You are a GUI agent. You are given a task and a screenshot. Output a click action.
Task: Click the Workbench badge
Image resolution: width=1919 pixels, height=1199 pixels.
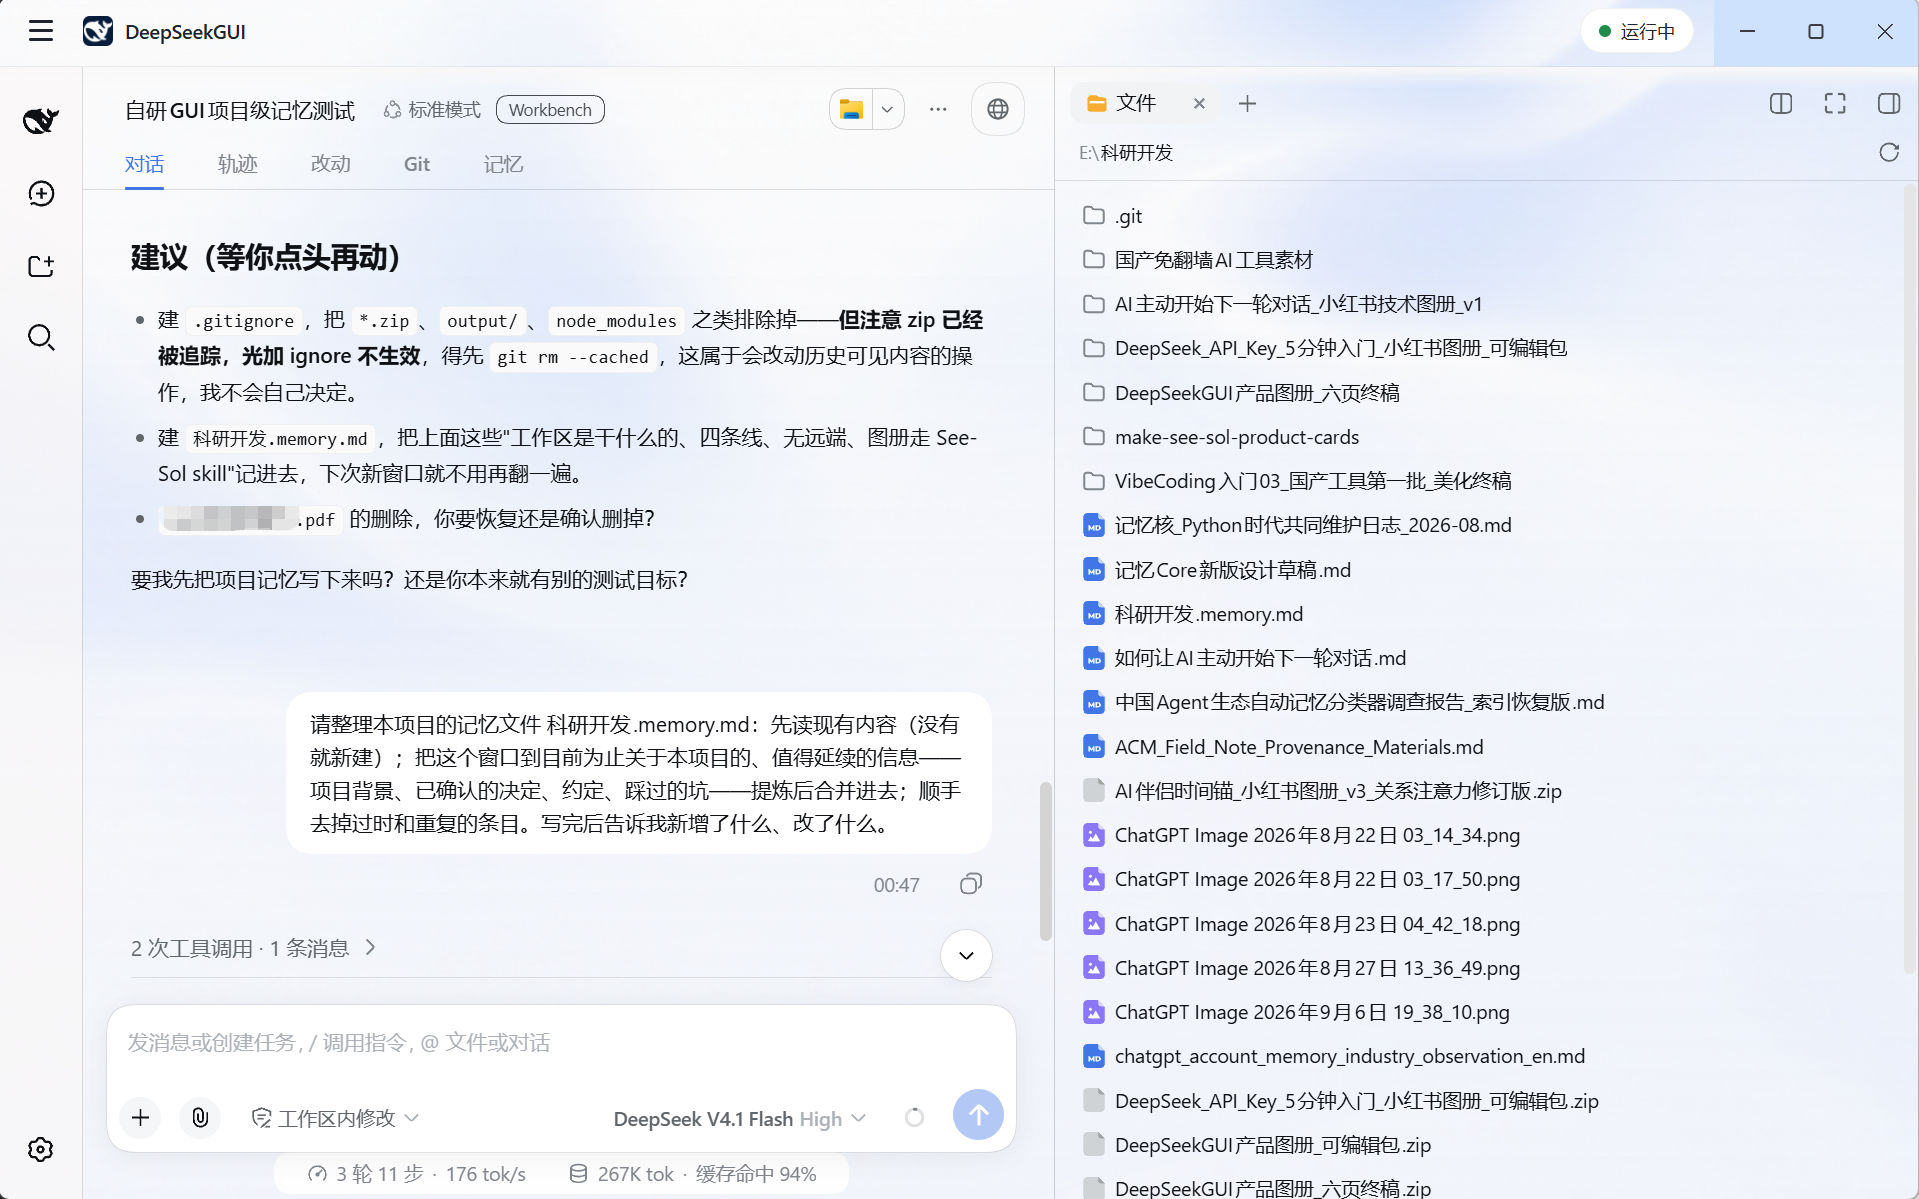[550, 110]
